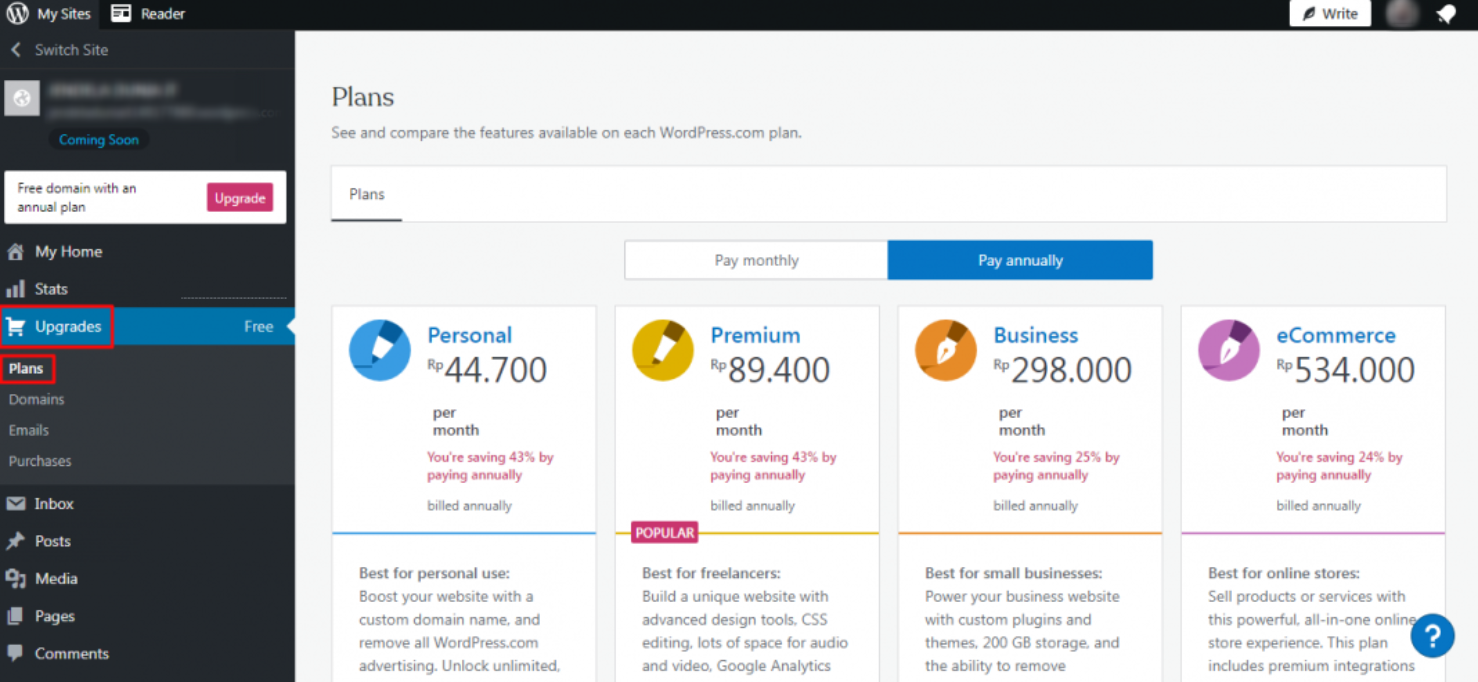Screen dimensions: 1478x682
Task: Click the Business plan title
Action: click(x=1036, y=336)
